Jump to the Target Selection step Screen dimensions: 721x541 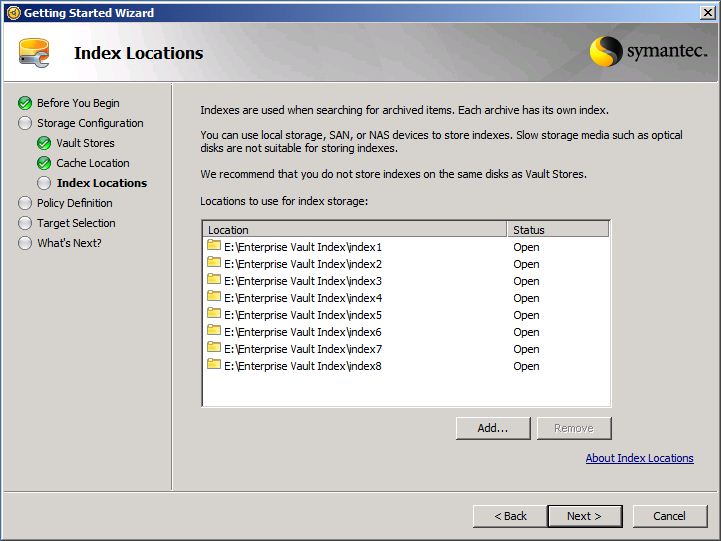pos(76,223)
